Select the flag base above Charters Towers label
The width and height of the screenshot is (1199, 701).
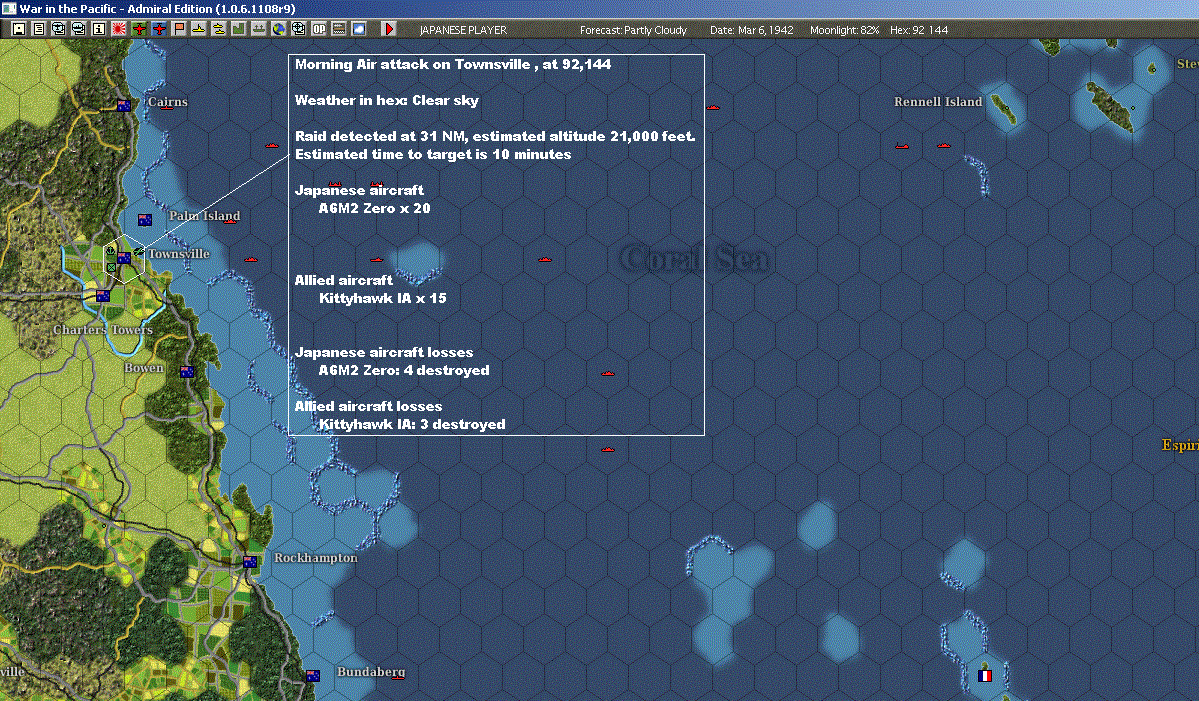(x=102, y=296)
